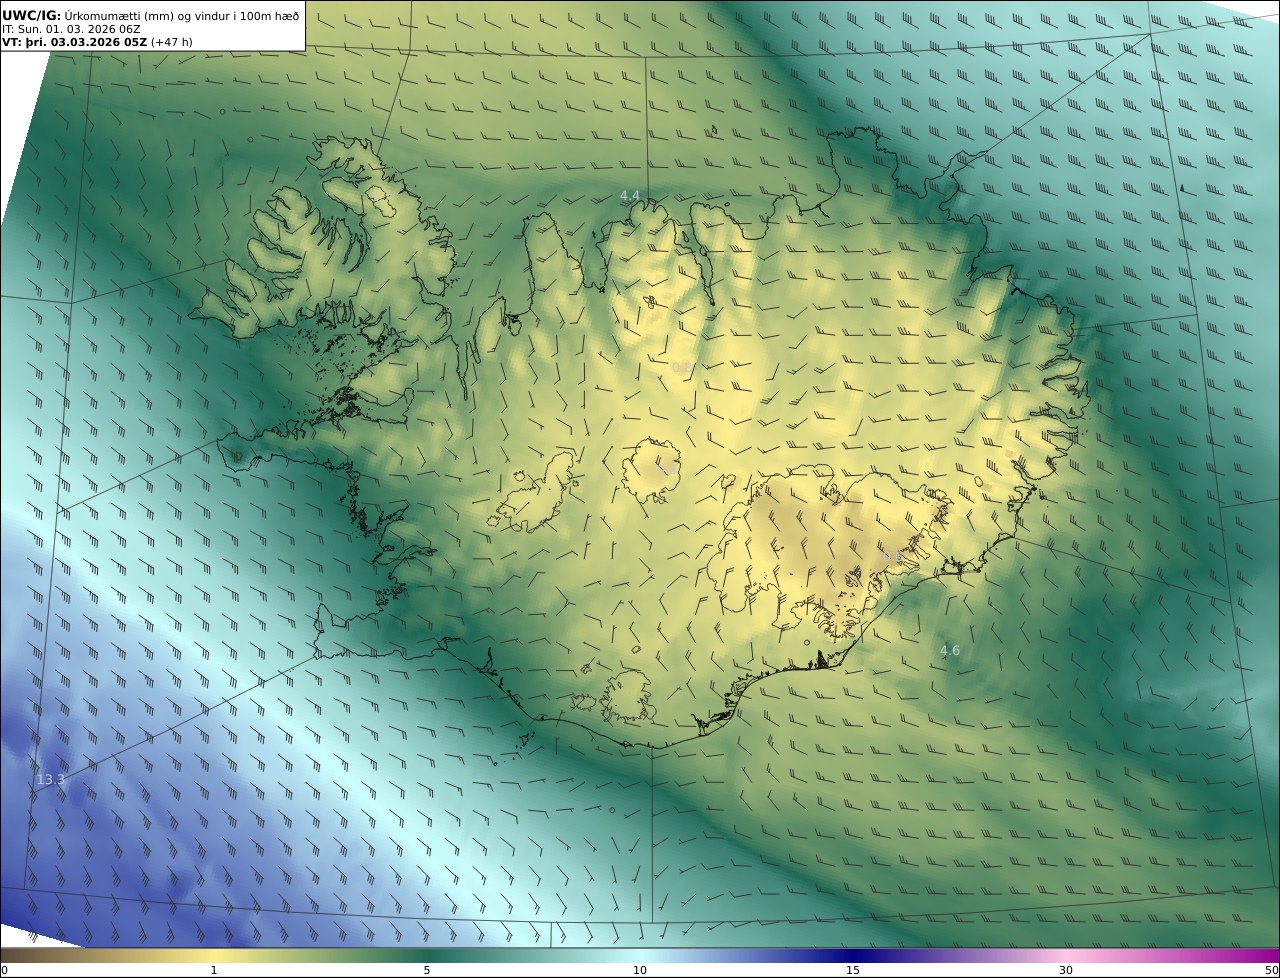Pick the dark navy colorbar segment at 15 mm
Image resolution: width=1280 pixels, height=978 pixels.
[853, 955]
